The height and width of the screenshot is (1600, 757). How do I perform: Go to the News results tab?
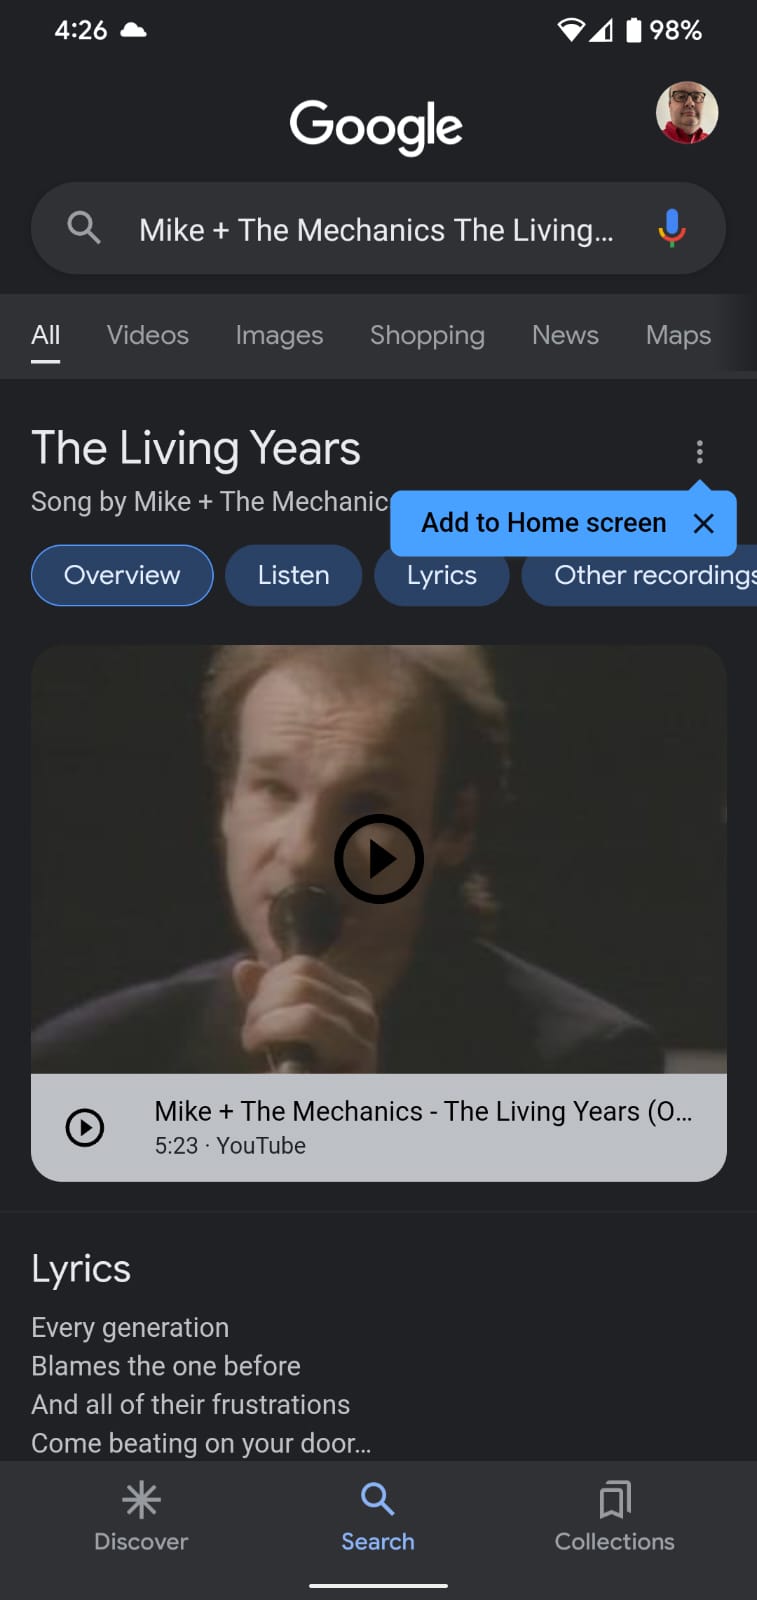(565, 335)
